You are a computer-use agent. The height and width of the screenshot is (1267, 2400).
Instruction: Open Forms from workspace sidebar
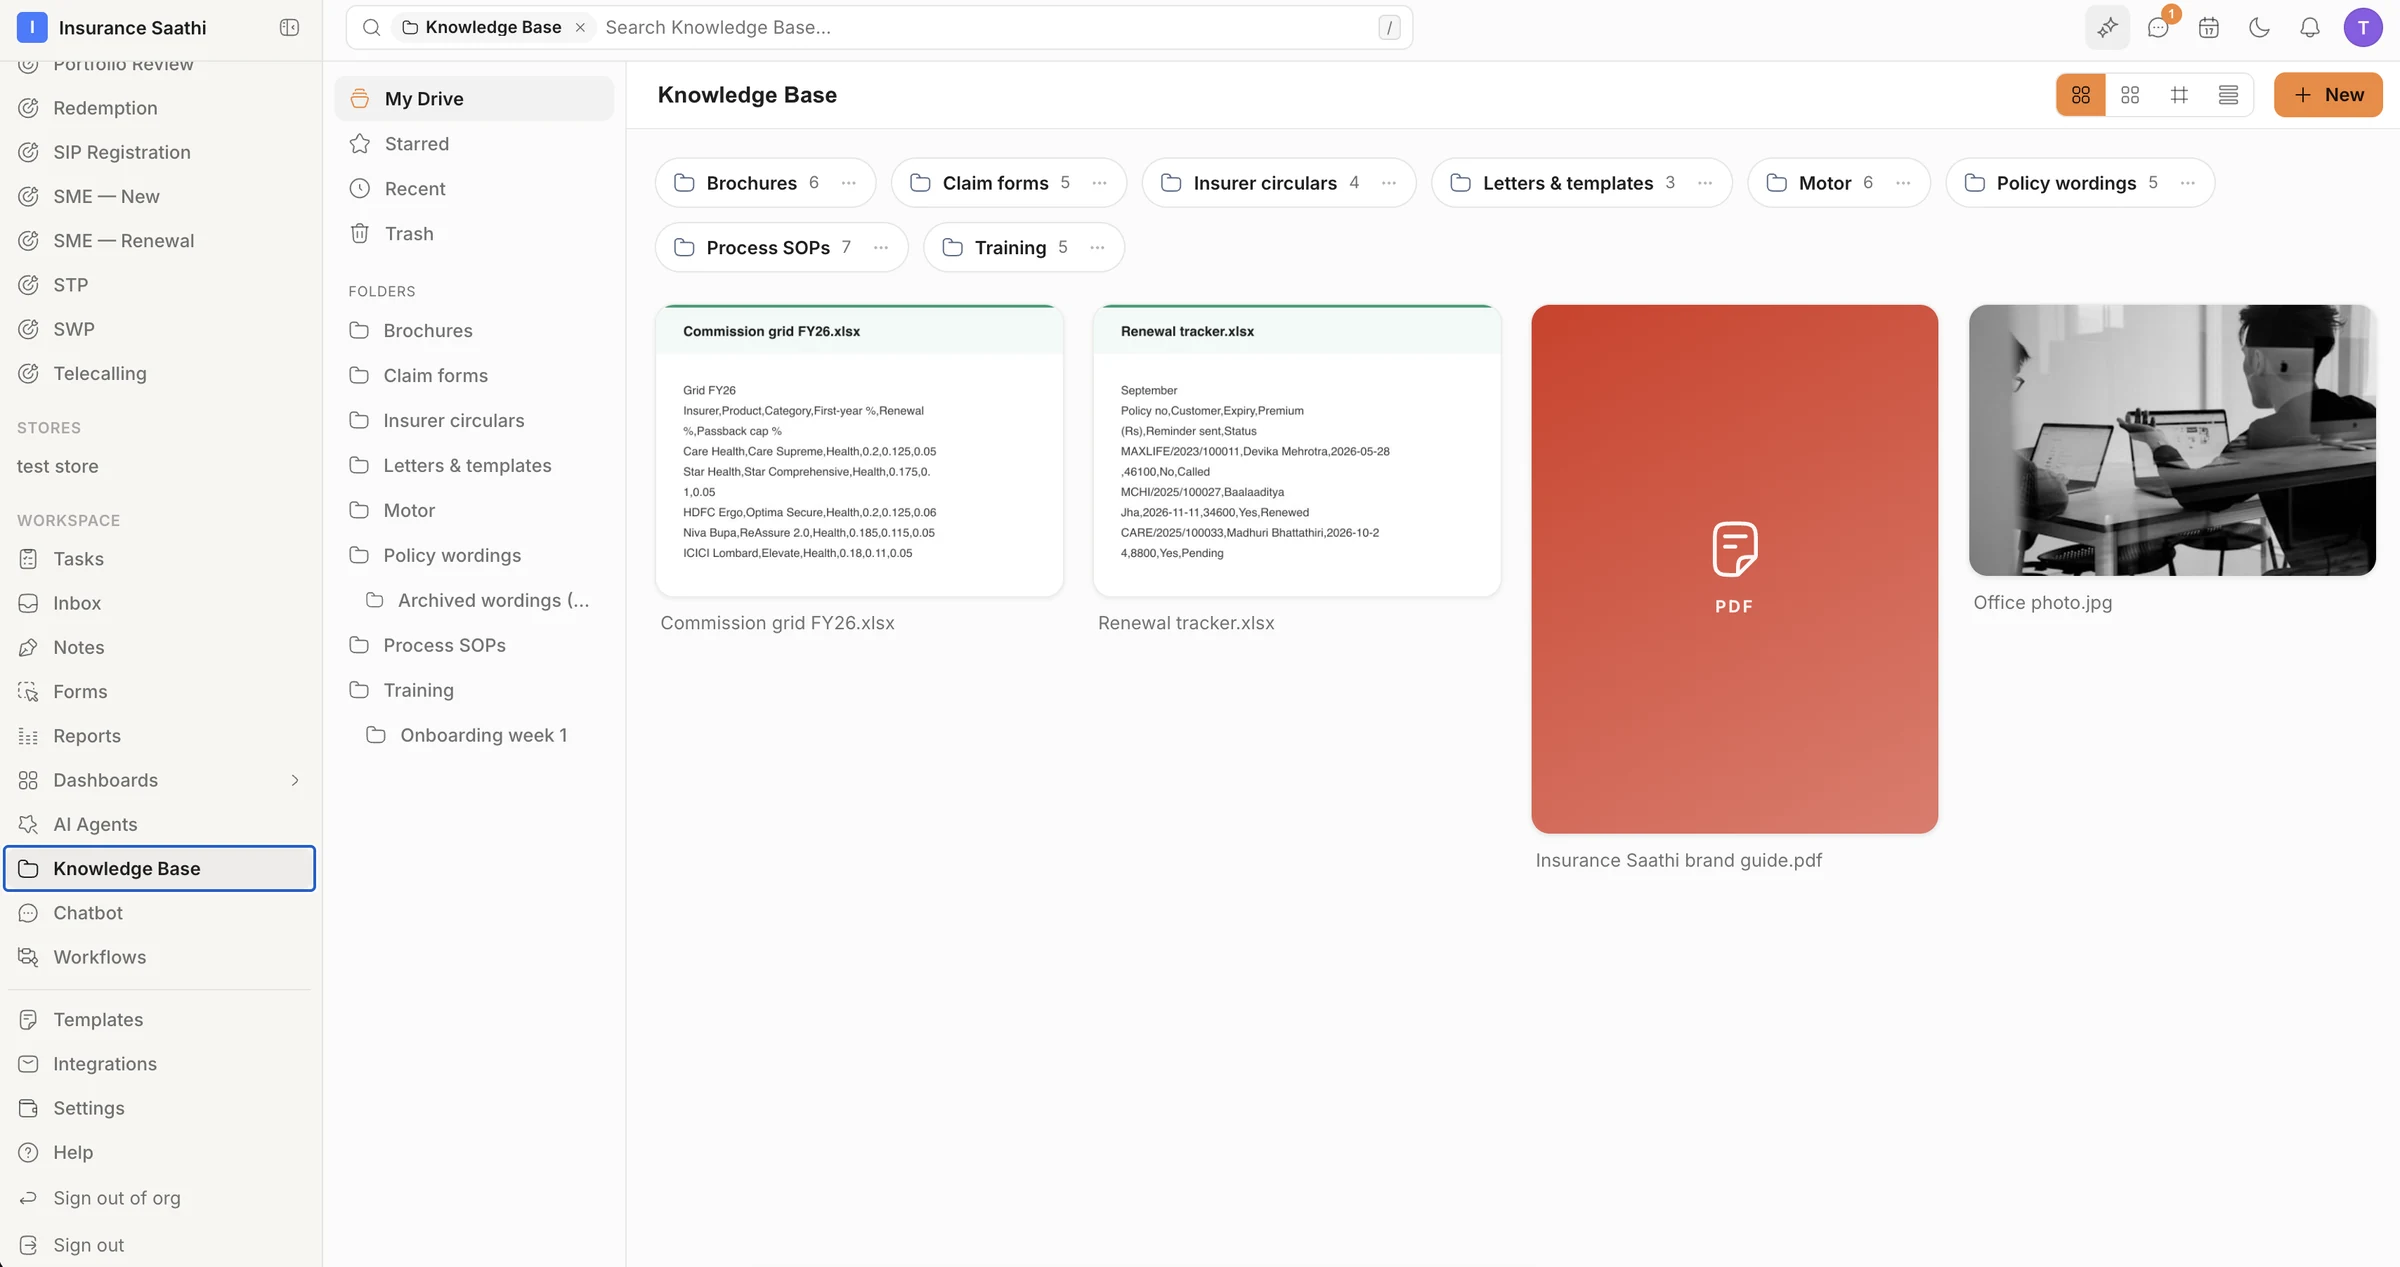(160, 692)
